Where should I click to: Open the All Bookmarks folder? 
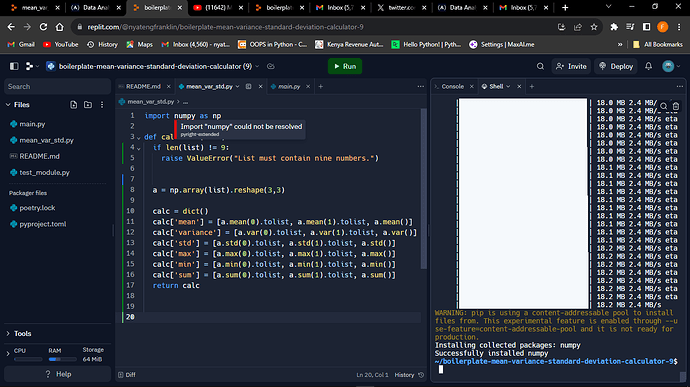tap(658, 44)
